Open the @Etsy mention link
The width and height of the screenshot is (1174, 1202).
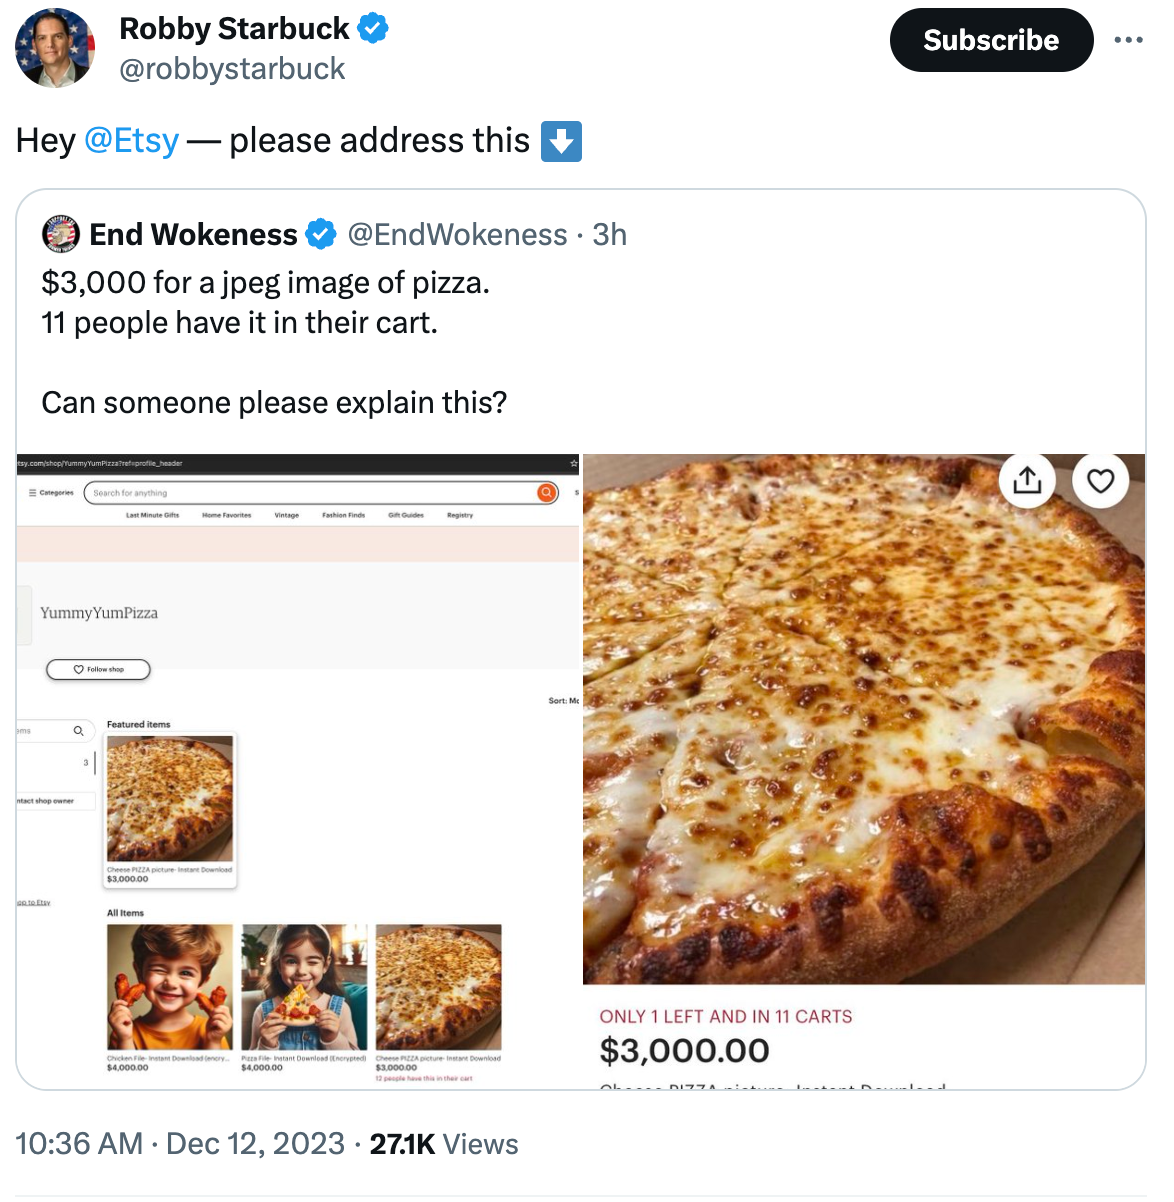(x=132, y=141)
